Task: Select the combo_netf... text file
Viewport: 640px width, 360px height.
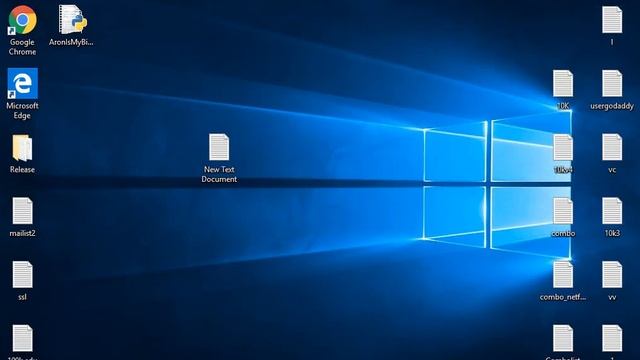Action: pyautogui.click(x=563, y=275)
